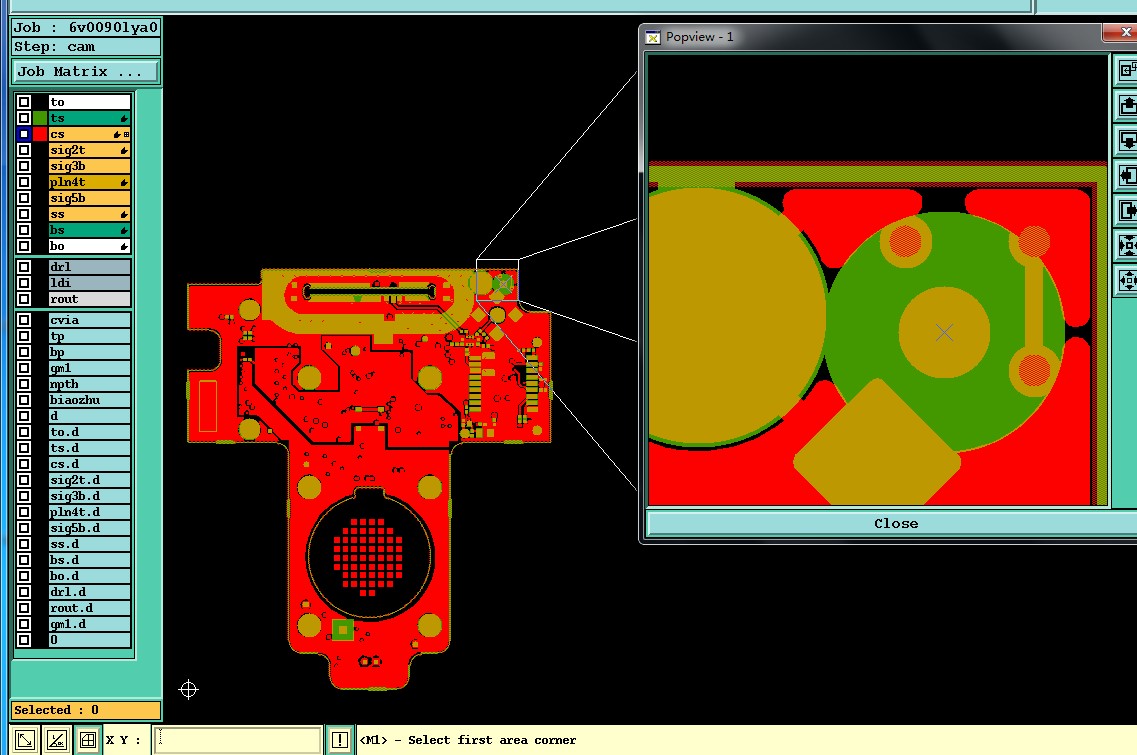Click the Popview pan down arrow icon
Screen dimensions: 1137x755
[x=1127, y=140]
